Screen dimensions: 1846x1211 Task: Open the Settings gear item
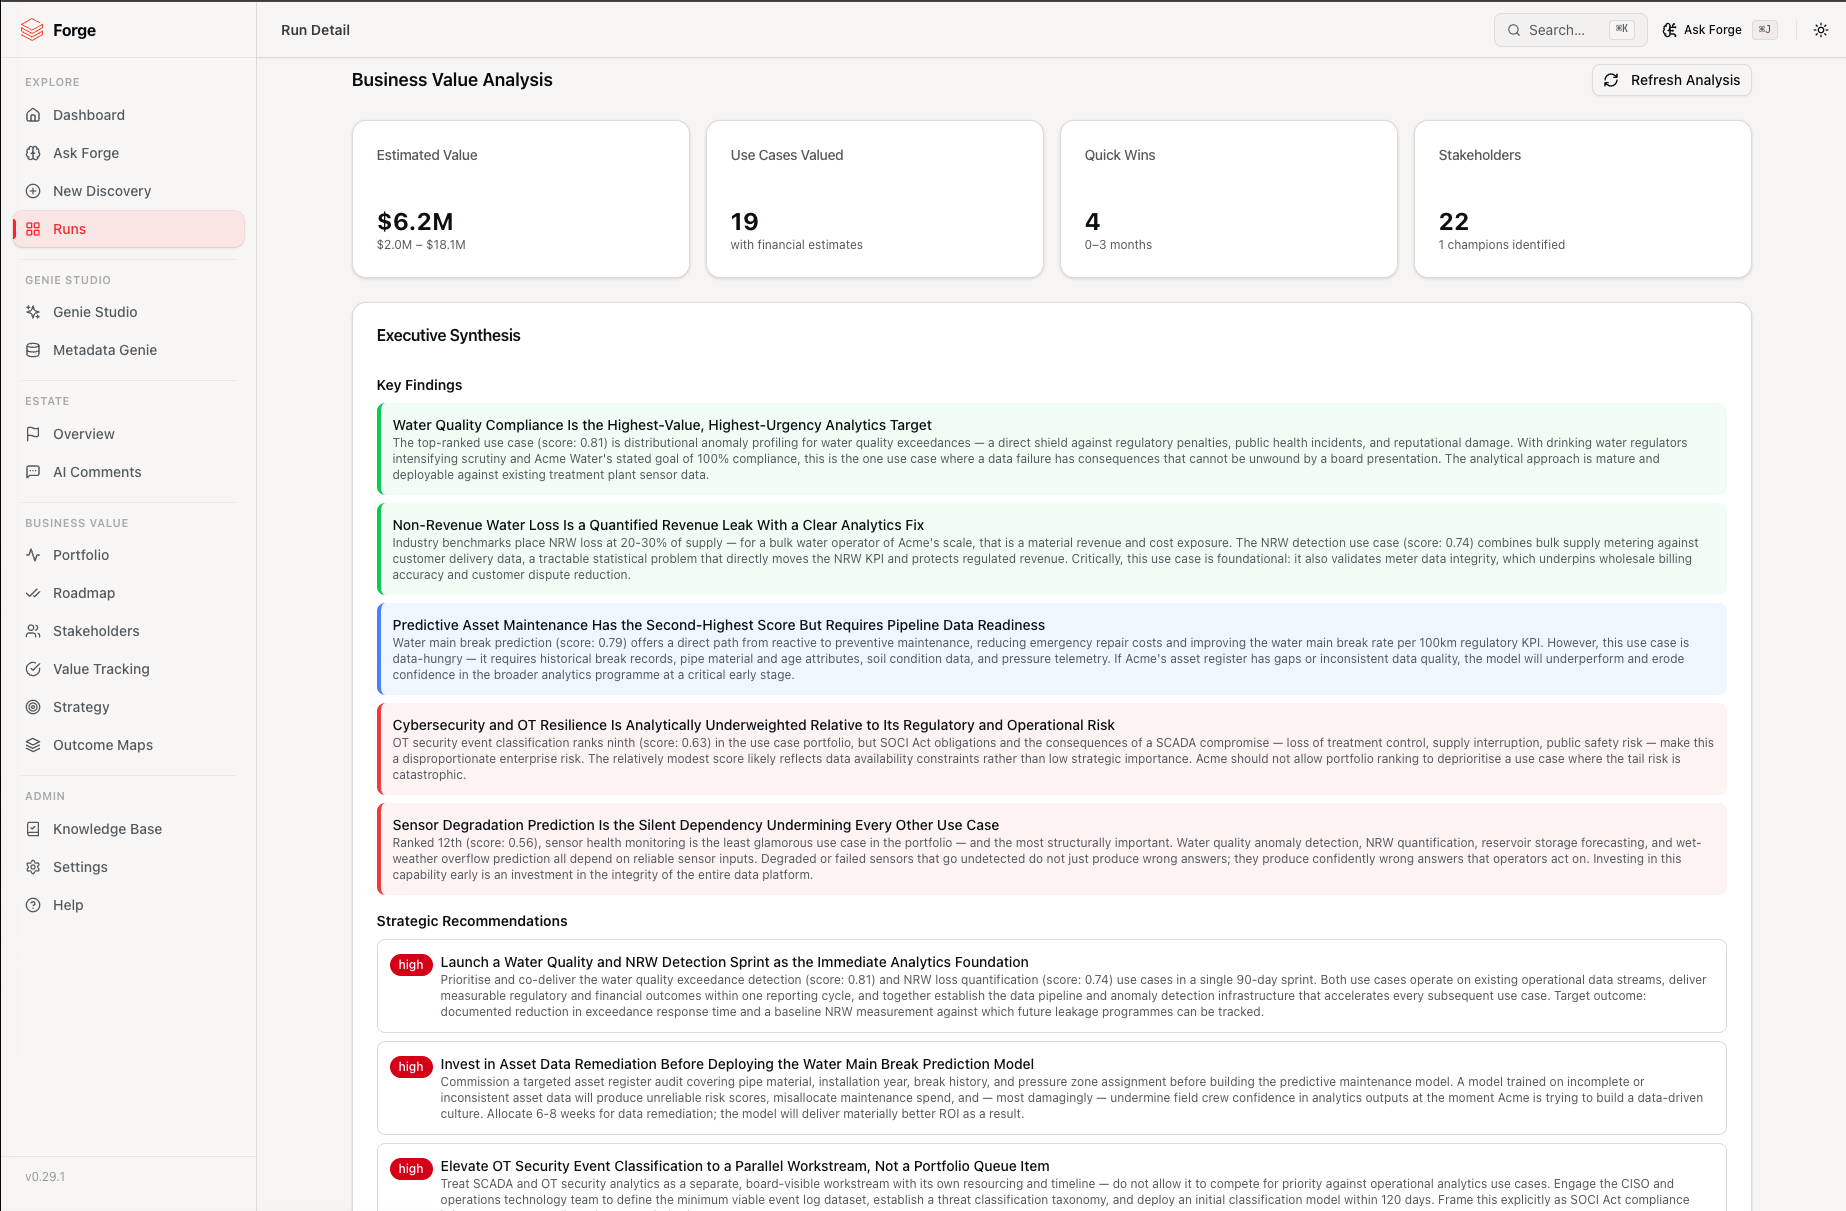tap(129, 867)
